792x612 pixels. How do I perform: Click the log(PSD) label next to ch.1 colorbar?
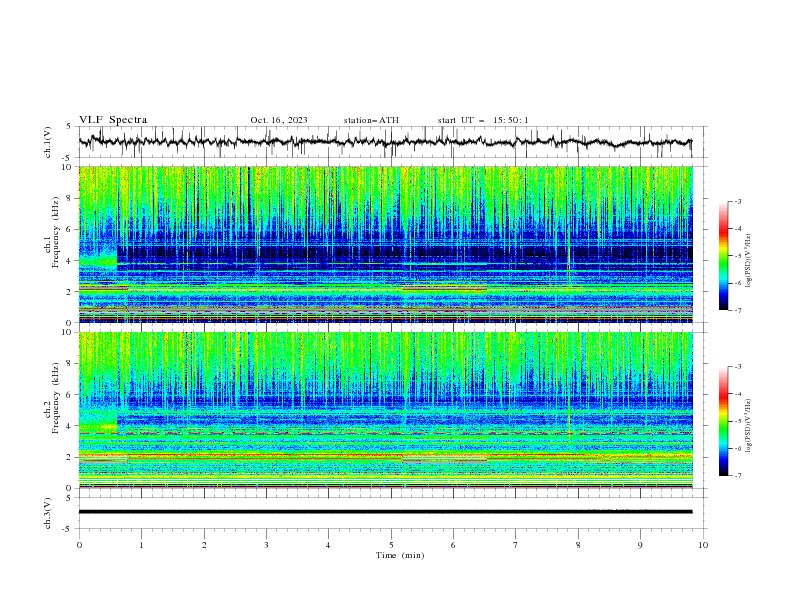749,261
